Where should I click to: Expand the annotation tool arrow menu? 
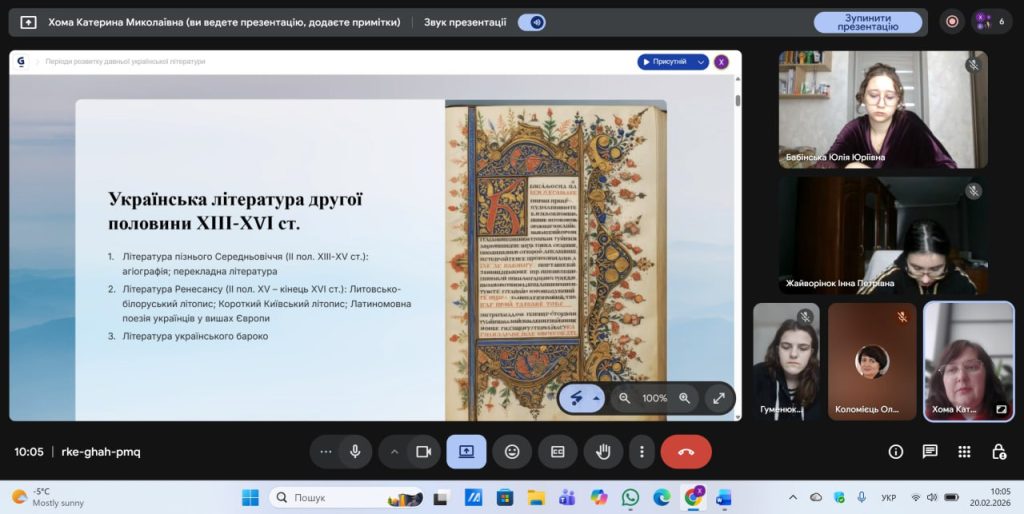[x=597, y=398]
